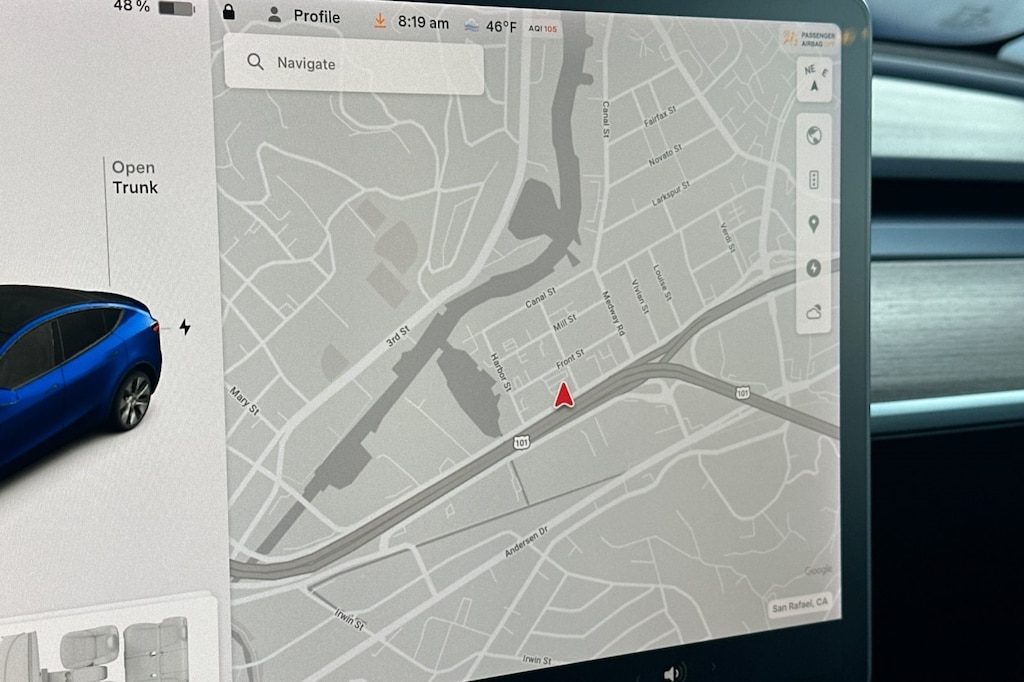The width and height of the screenshot is (1024, 682).
Task: Tap the red vehicle location arrow
Action: [x=564, y=396]
